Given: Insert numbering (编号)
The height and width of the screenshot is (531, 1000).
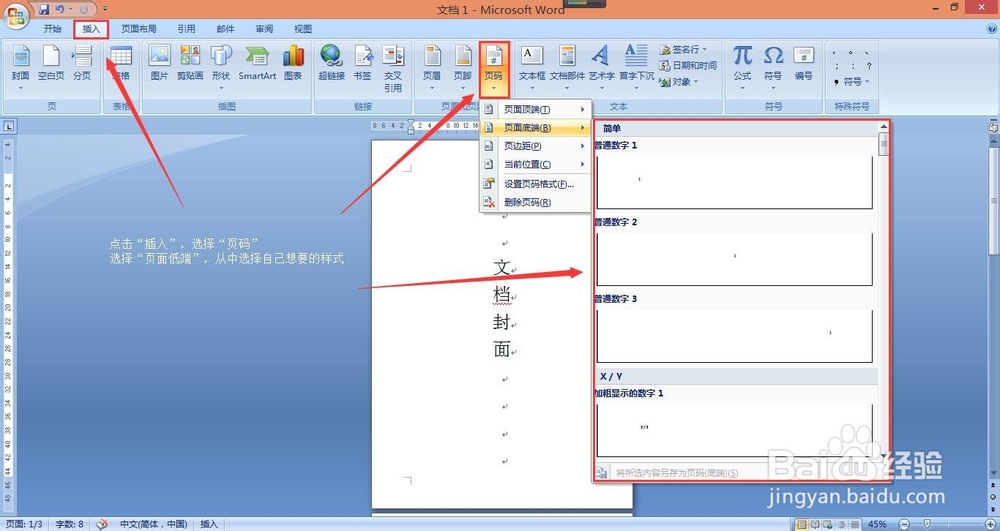Looking at the screenshot, I should [804, 64].
